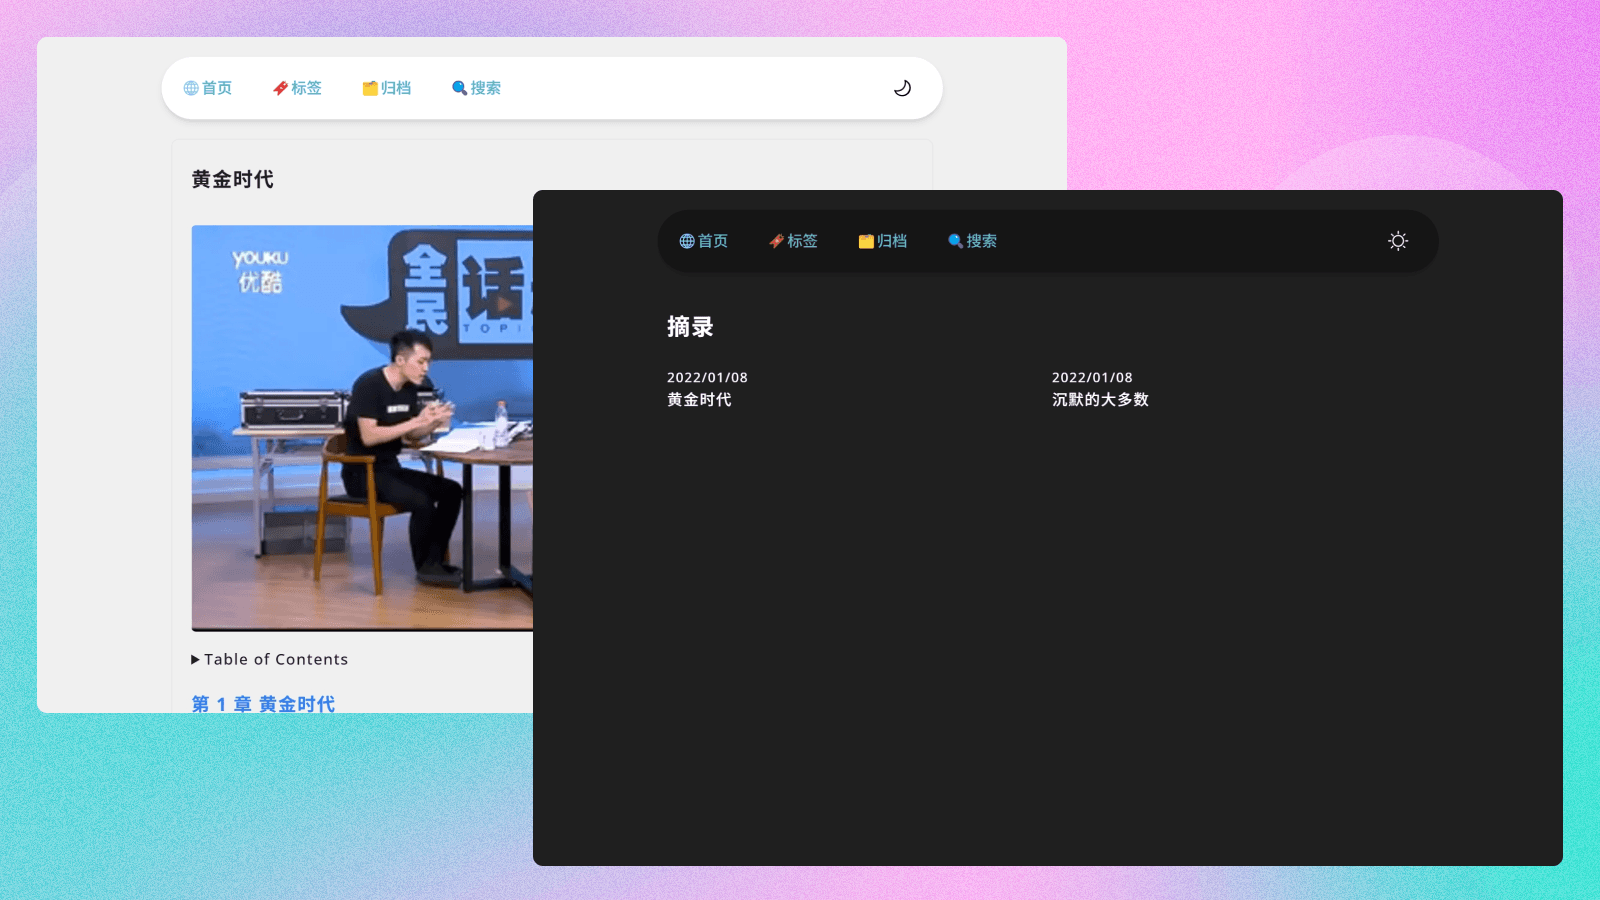Open the 第 1 章 黄金时代 chapter link
This screenshot has height=900, width=1600.
263,704
